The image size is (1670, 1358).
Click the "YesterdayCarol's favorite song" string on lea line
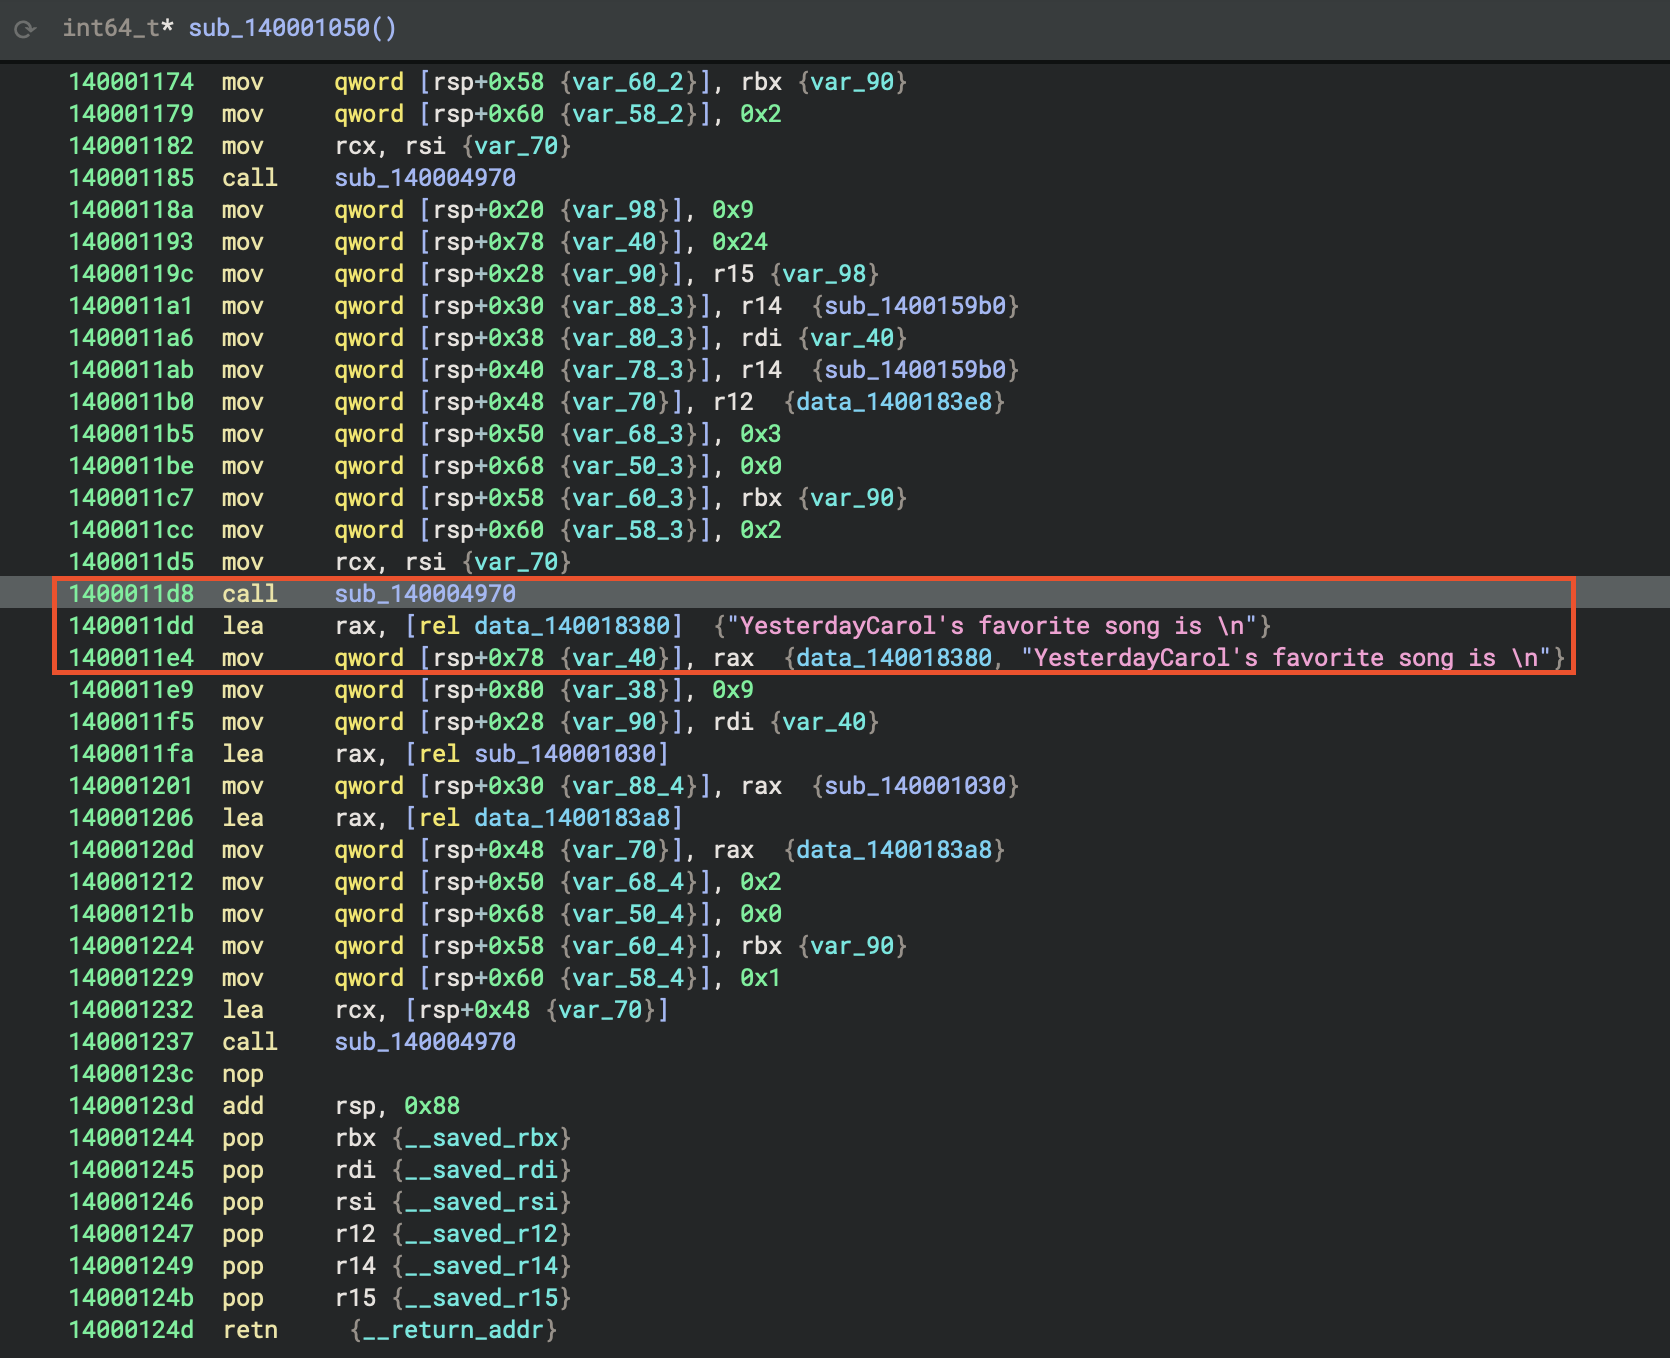coord(992,626)
